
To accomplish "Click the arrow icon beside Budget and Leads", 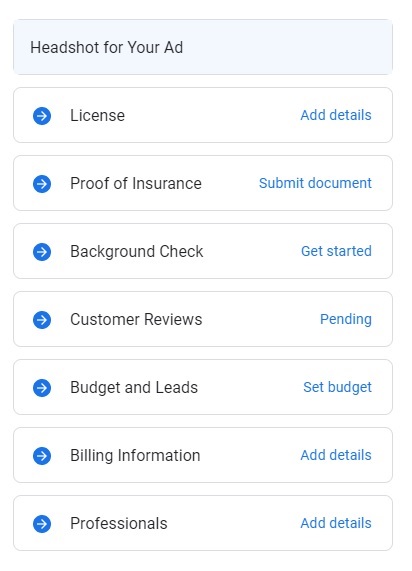I will (42, 387).
